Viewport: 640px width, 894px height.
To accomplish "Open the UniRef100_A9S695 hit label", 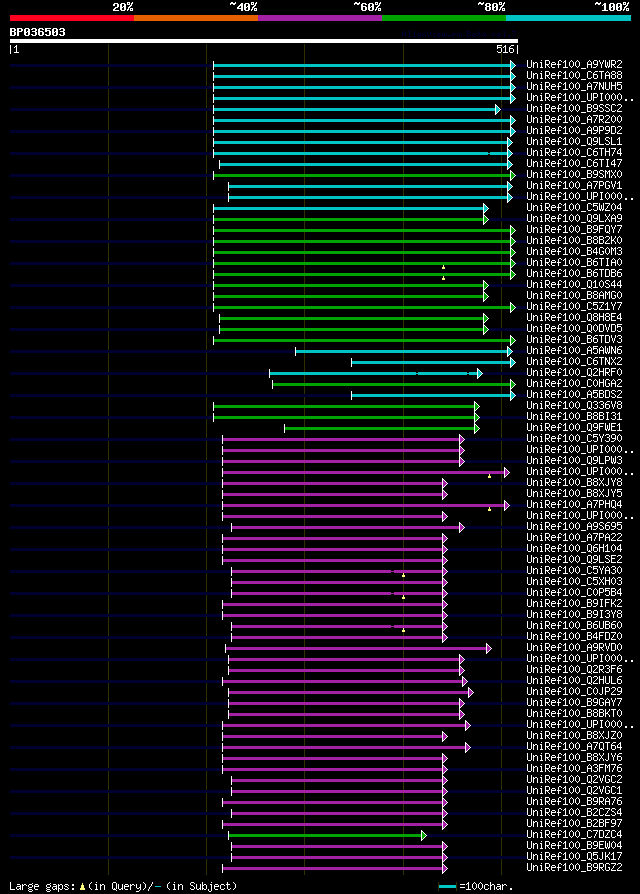I will [574, 527].
